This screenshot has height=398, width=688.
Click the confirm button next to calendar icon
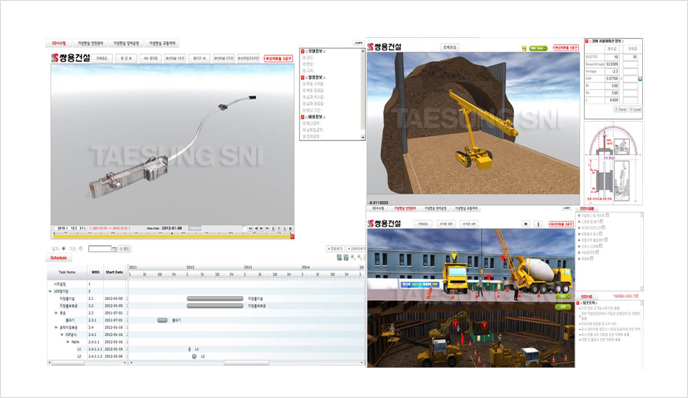[x=125, y=249]
